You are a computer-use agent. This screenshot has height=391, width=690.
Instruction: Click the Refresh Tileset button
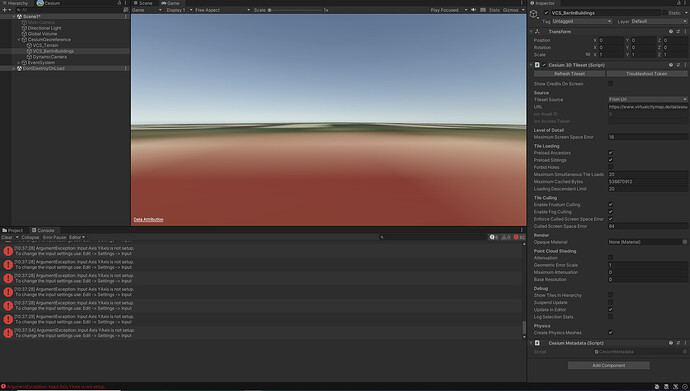point(569,74)
